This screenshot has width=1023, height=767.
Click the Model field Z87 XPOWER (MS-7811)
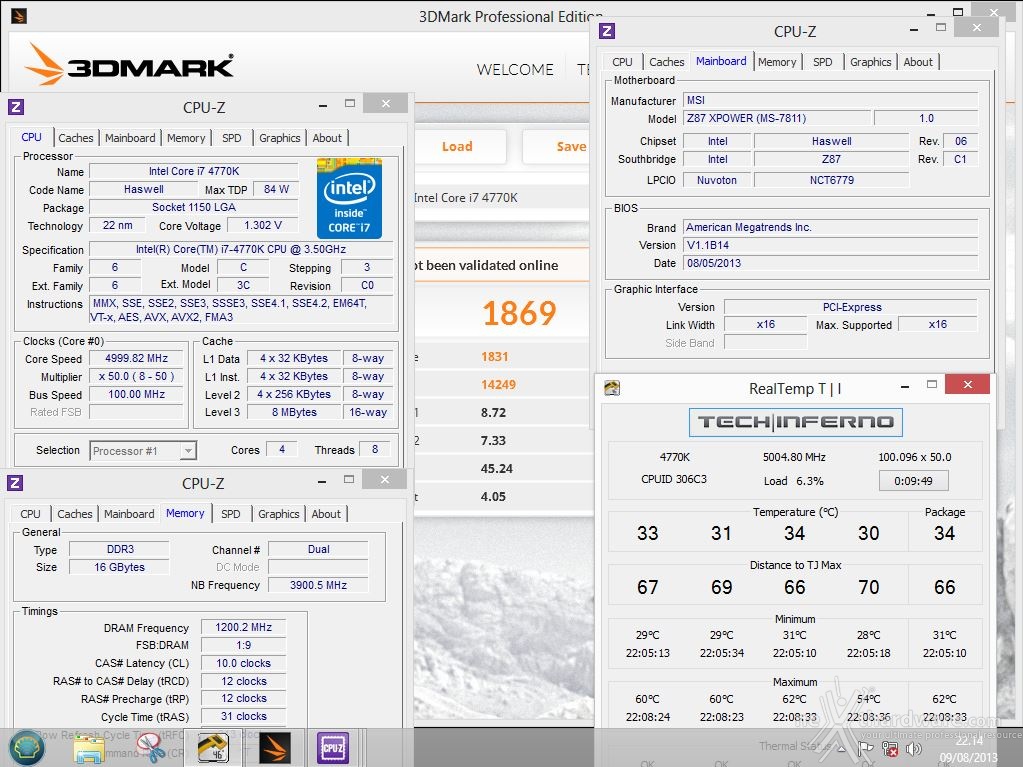tap(777, 118)
